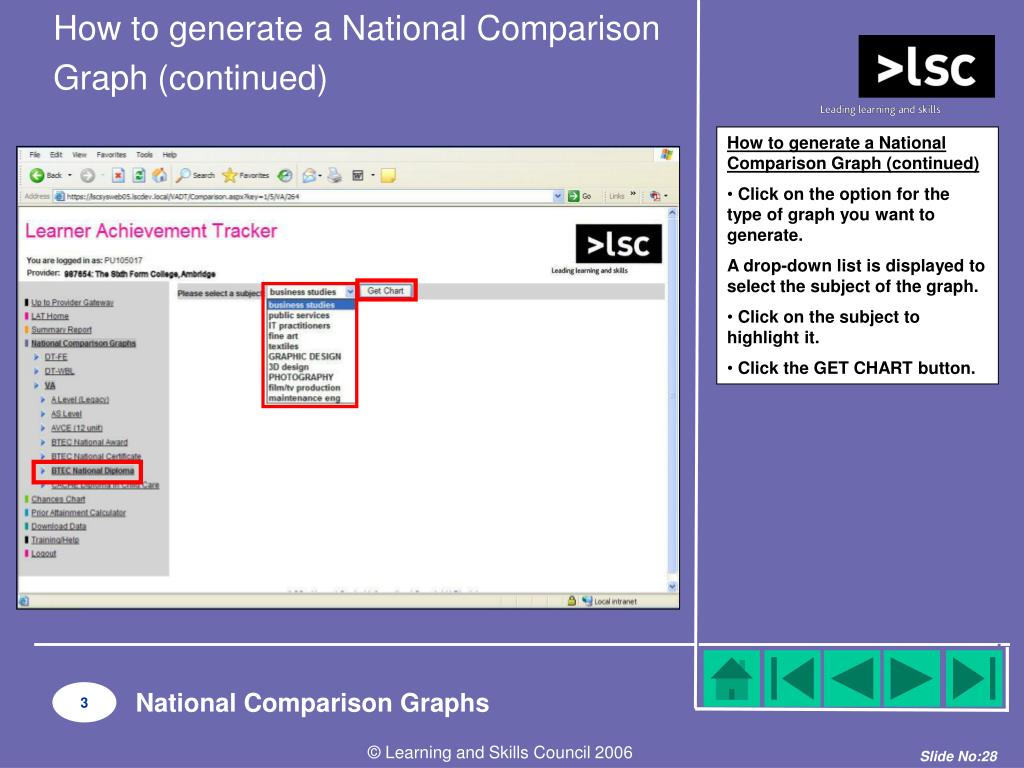Screen dimensions: 1024x768
Task: Expand the DT-FE arrow in sidebar
Action: [x=37, y=357]
